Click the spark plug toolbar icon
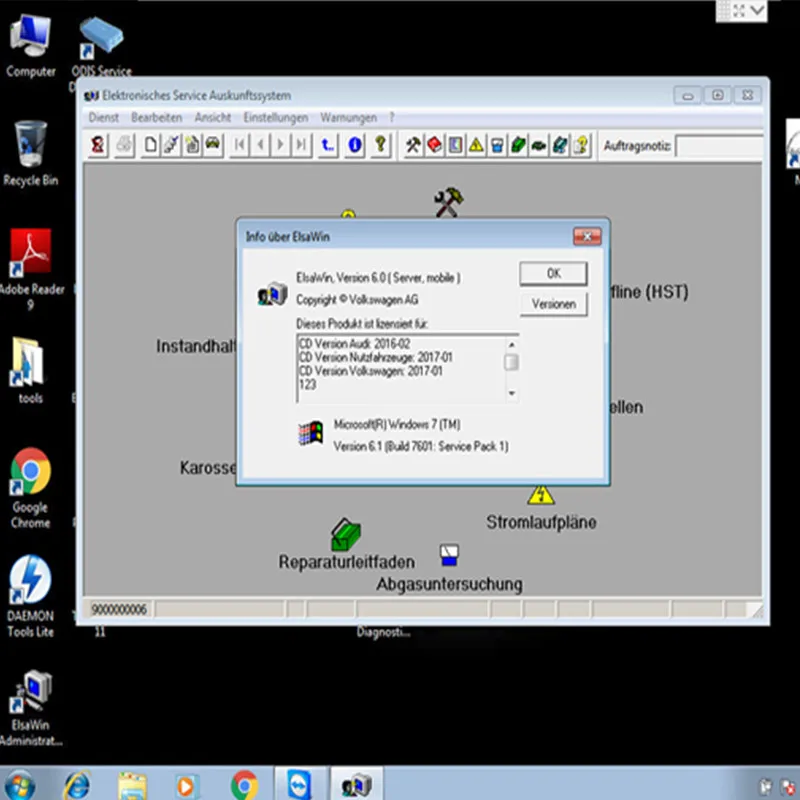Screen dimensions: 800x800 pyautogui.click(x=171, y=145)
